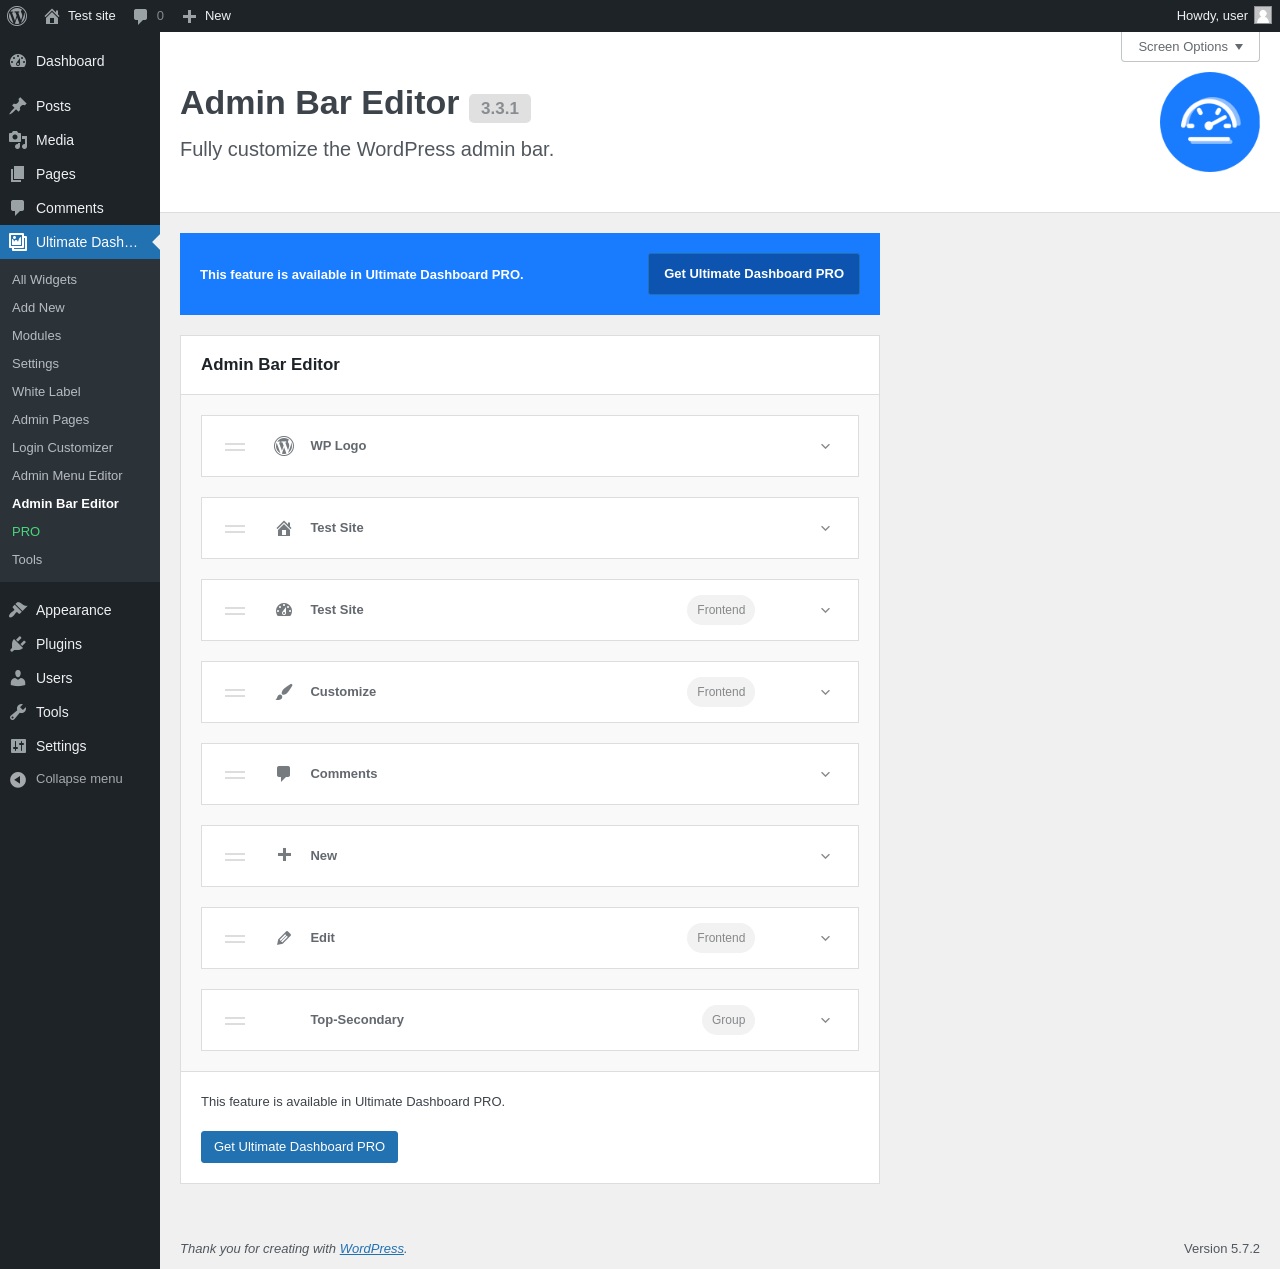1280x1269 pixels.
Task: Expand the first Test Site row with home icon
Action: tap(826, 528)
